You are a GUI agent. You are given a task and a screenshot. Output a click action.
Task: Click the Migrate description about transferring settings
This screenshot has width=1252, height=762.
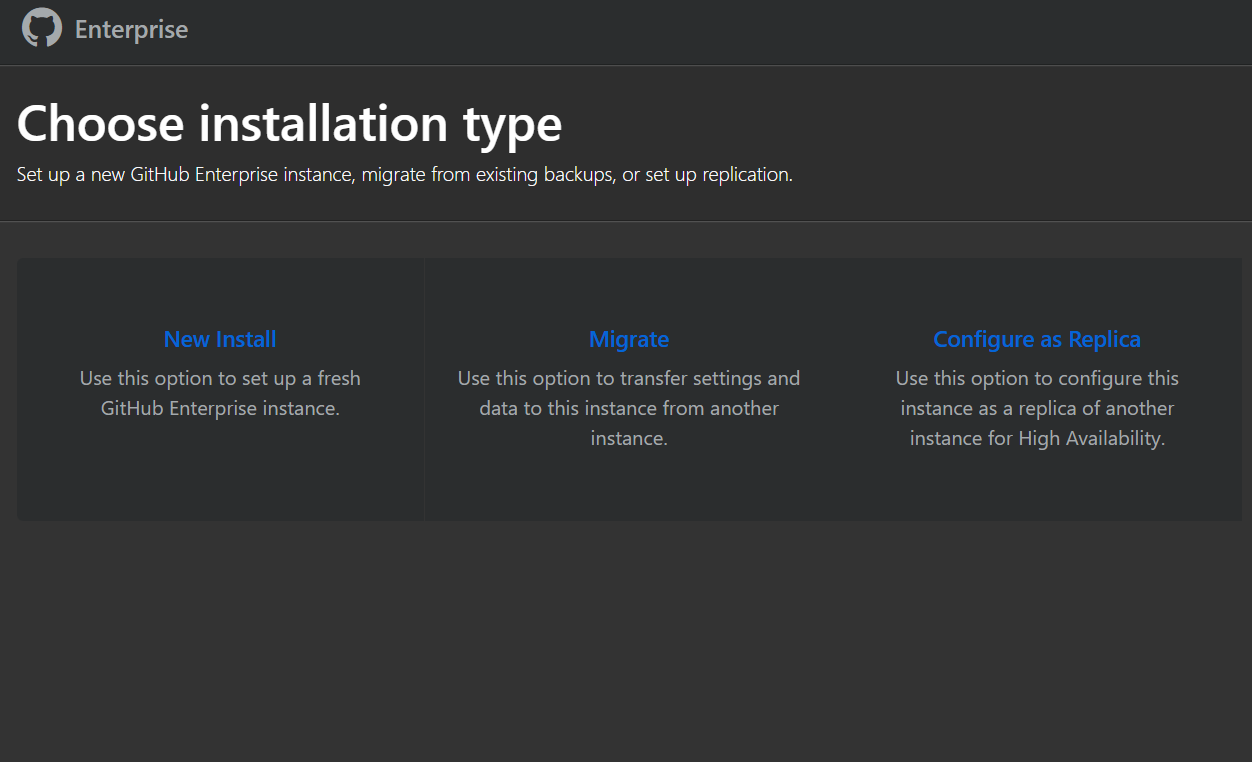629,408
